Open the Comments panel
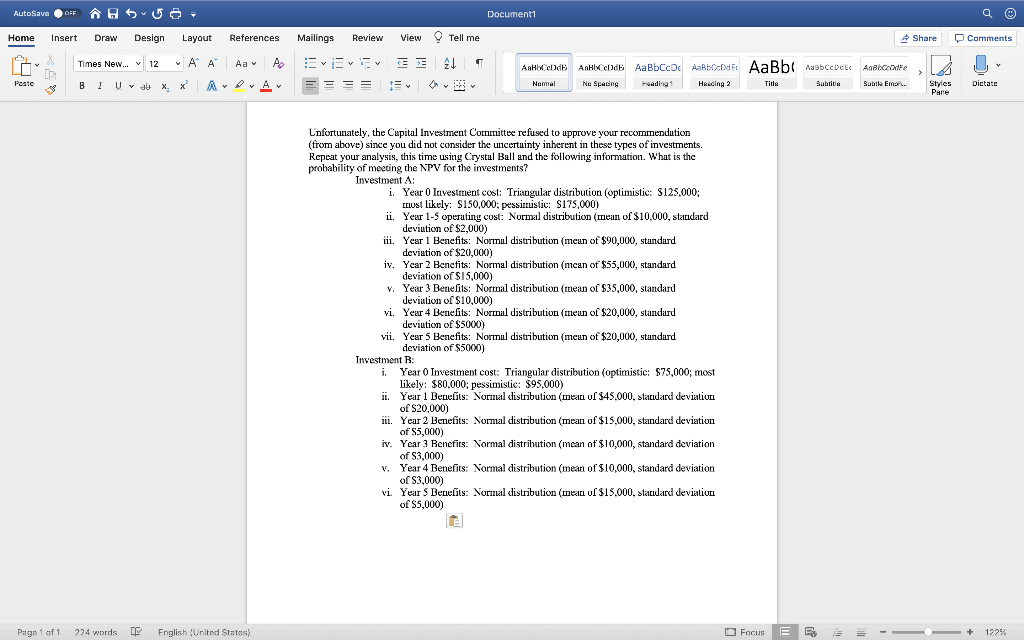1024x640 pixels. pyautogui.click(x=982, y=37)
